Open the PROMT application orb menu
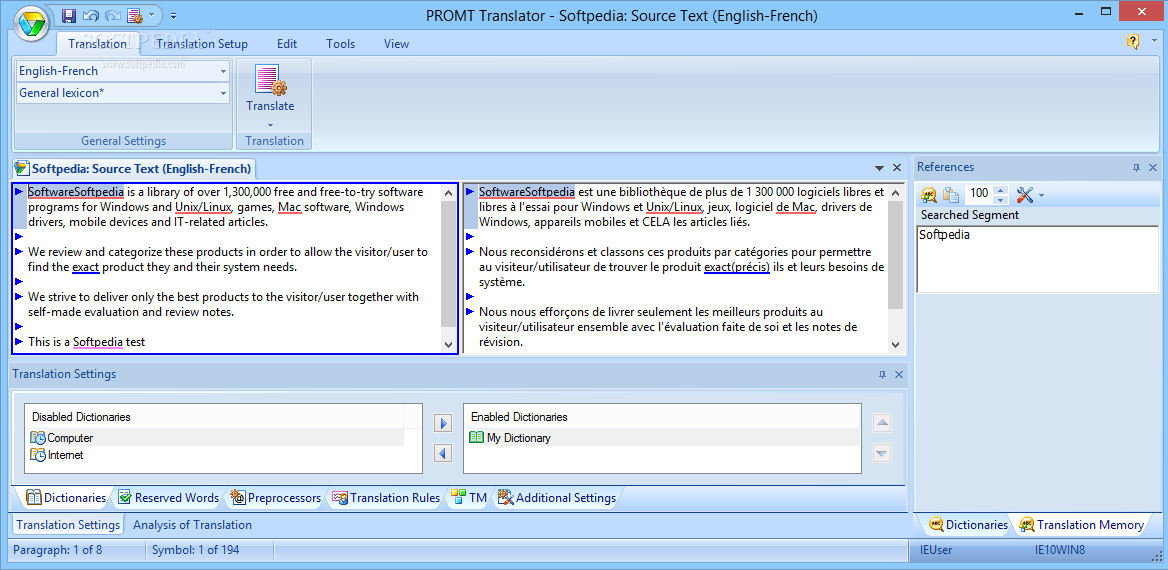This screenshot has height=570, width=1168. tap(31, 23)
